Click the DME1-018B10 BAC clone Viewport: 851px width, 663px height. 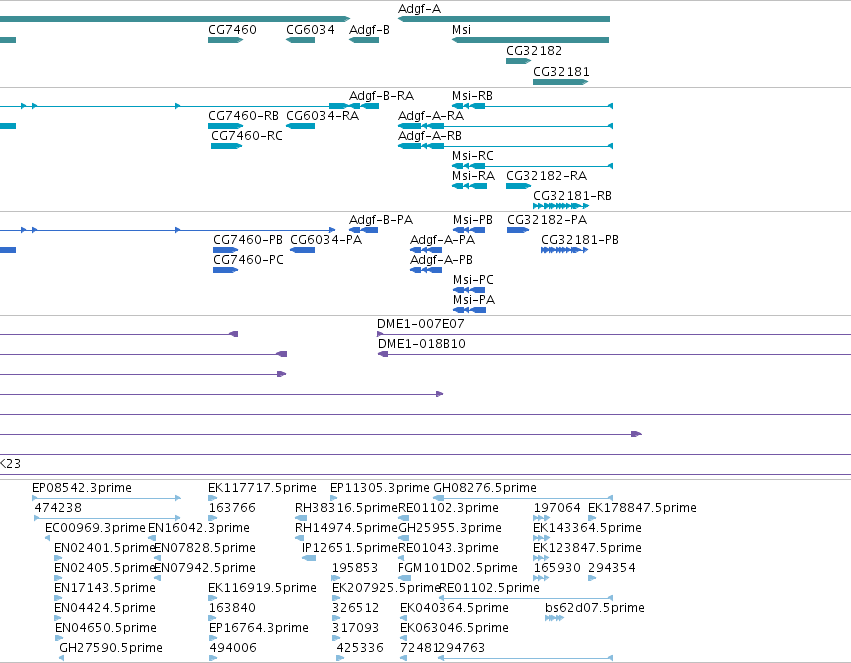point(614,354)
